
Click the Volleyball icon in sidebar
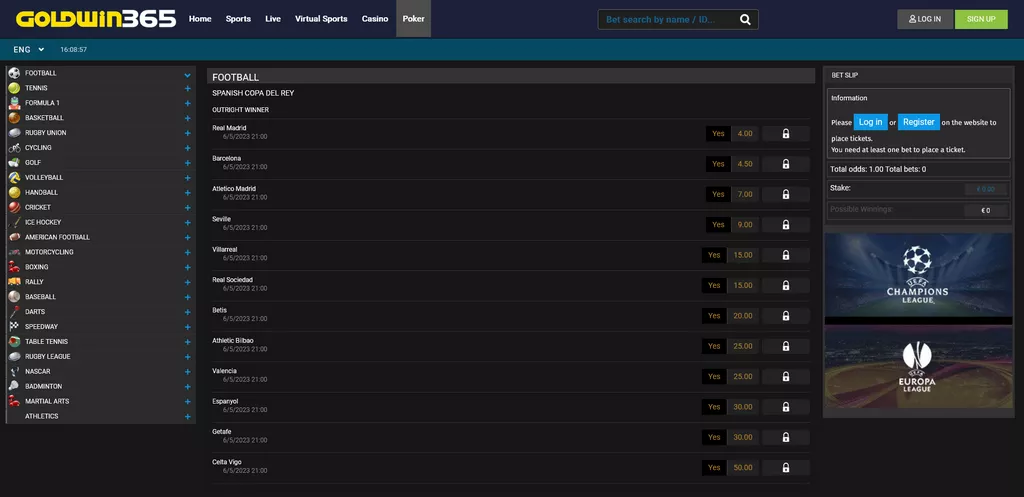(14, 178)
